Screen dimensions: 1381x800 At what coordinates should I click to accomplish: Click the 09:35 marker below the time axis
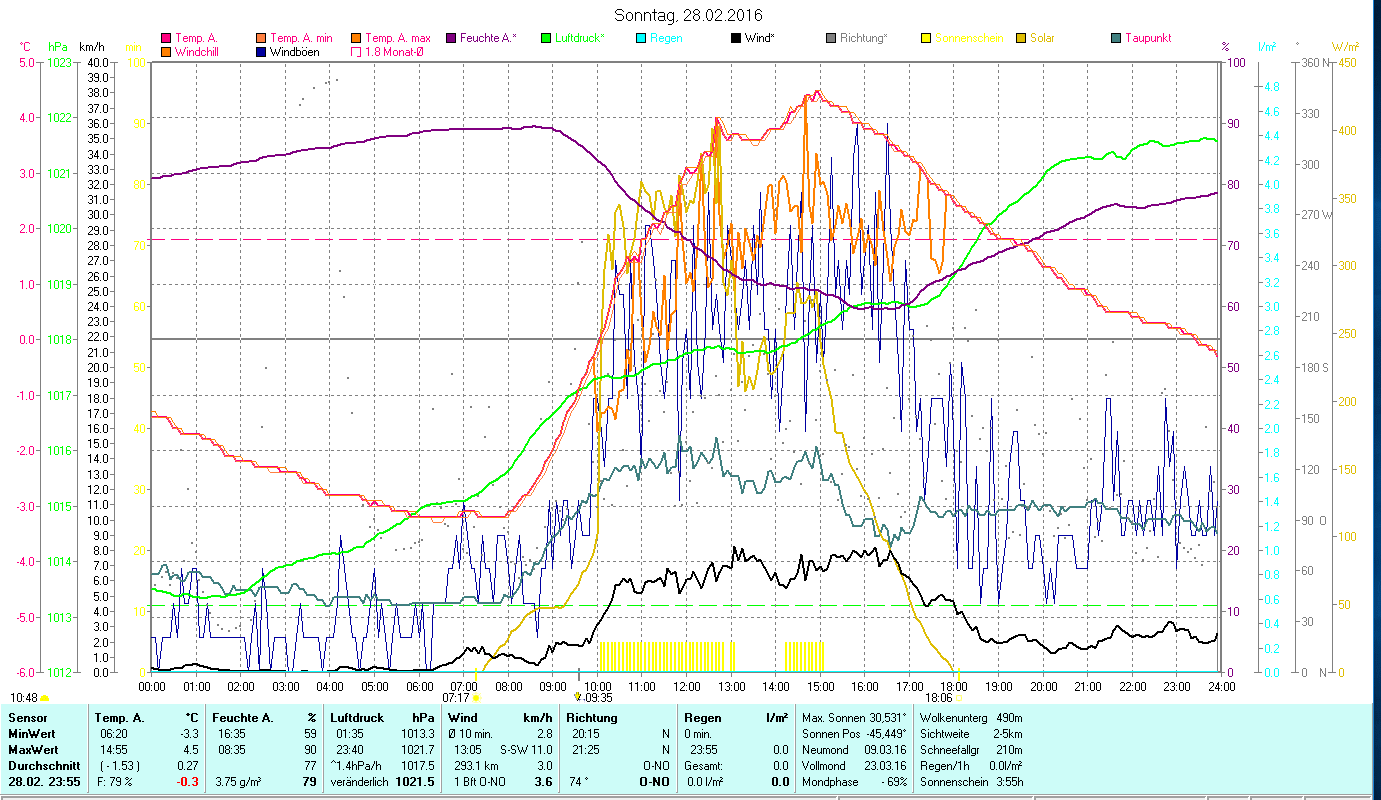[597, 698]
